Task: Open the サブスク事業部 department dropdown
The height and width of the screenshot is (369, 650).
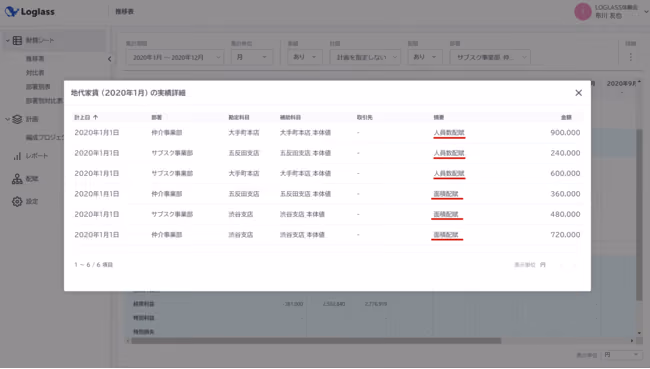Action: click(x=490, y=57)
